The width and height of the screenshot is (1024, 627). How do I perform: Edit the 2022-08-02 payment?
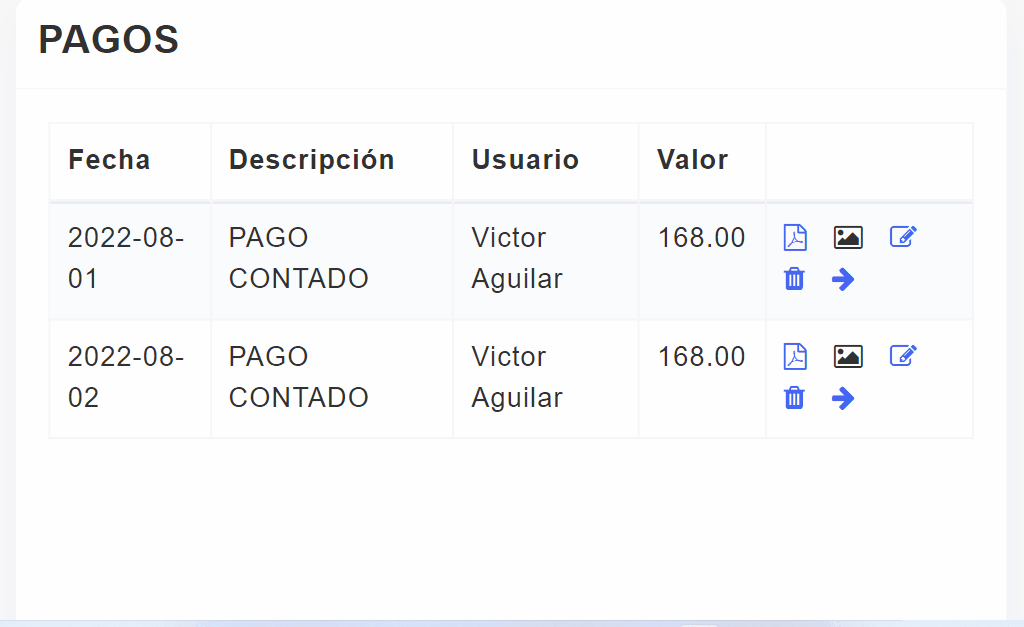tap(903, 357)
